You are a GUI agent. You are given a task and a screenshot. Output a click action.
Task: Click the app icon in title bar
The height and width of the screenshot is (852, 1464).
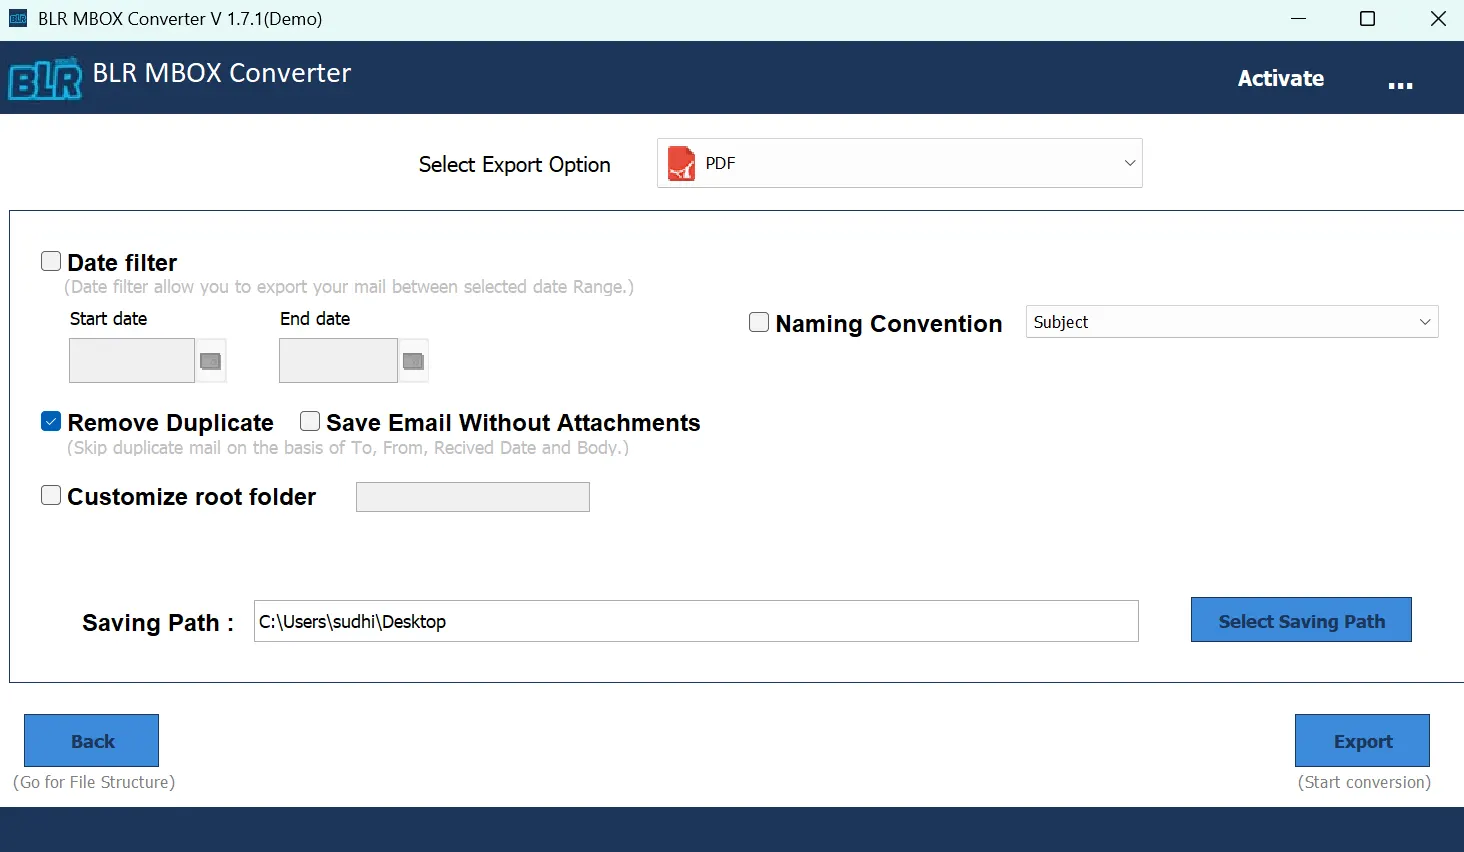point(18,19)
